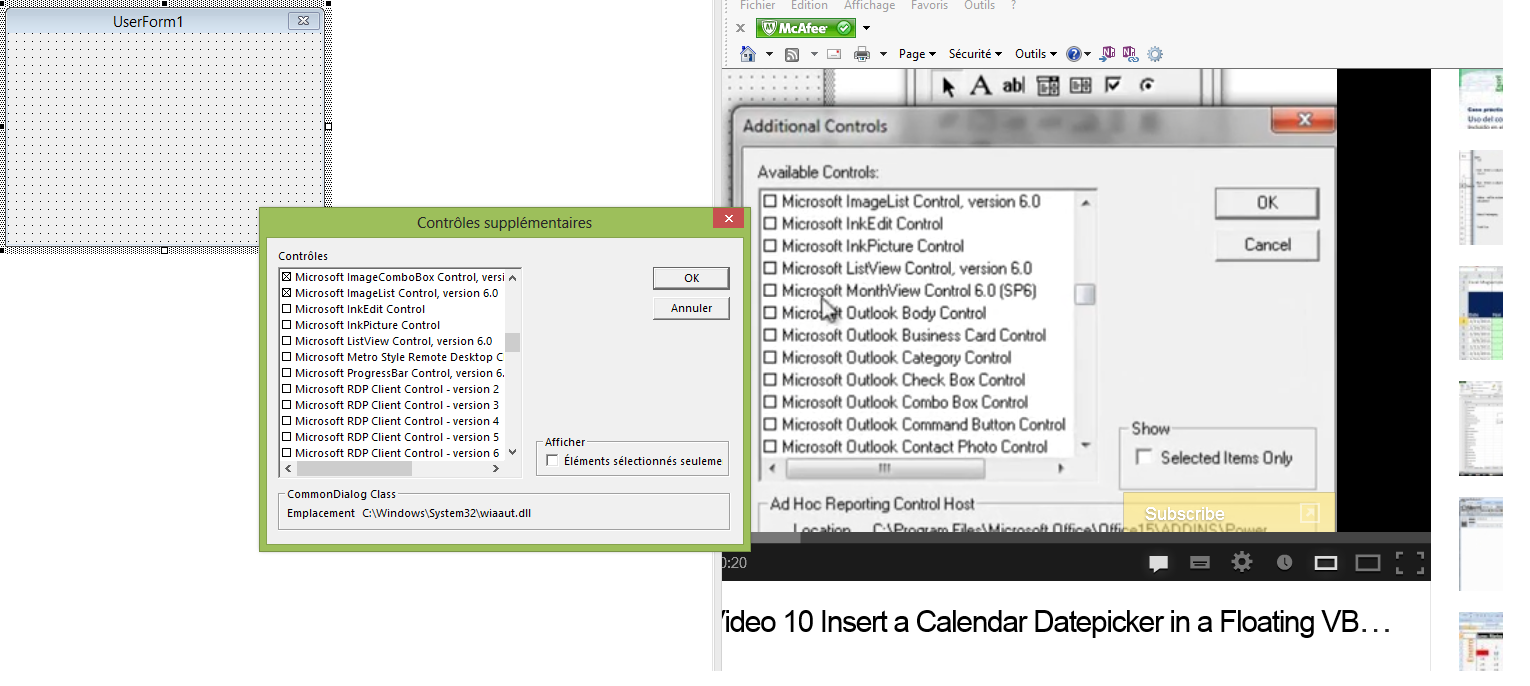Check Microsoft Metro Style Remote Desktop control
The image size is (1530, 686).
pyautogui.click(x=287, y=357)
